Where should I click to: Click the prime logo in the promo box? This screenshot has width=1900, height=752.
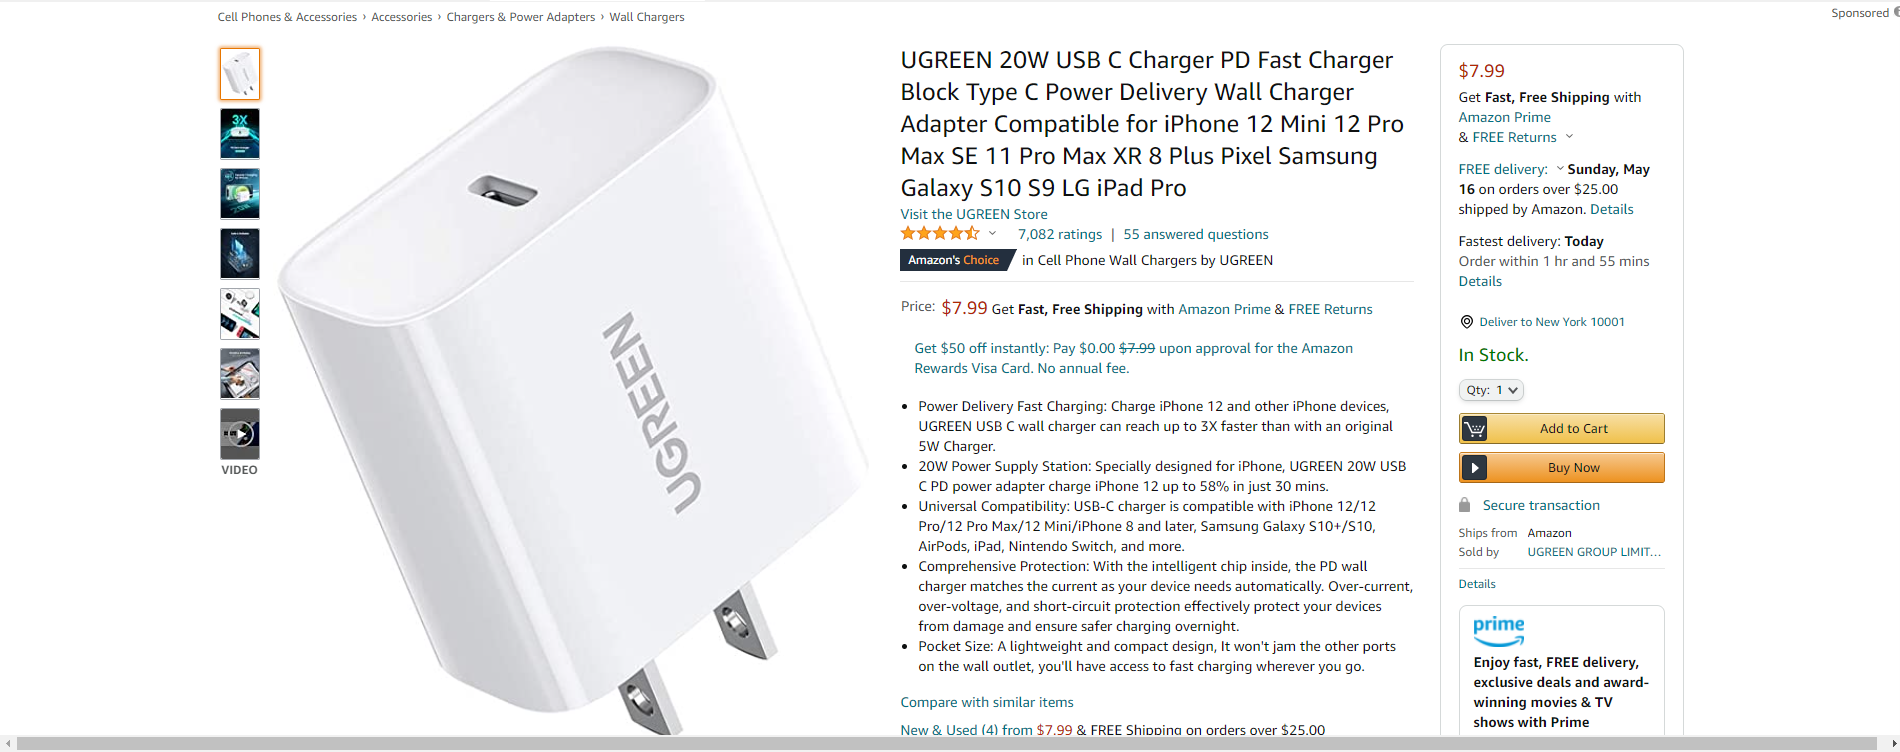(1498, 631)
